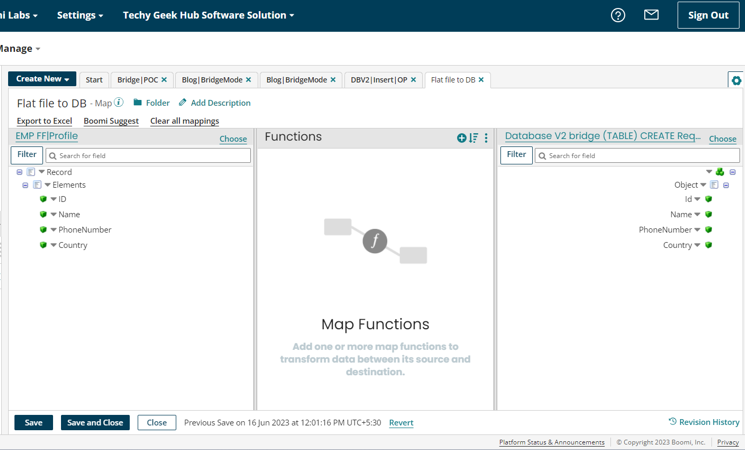Open the Functions panel three-dot menu

487,138
